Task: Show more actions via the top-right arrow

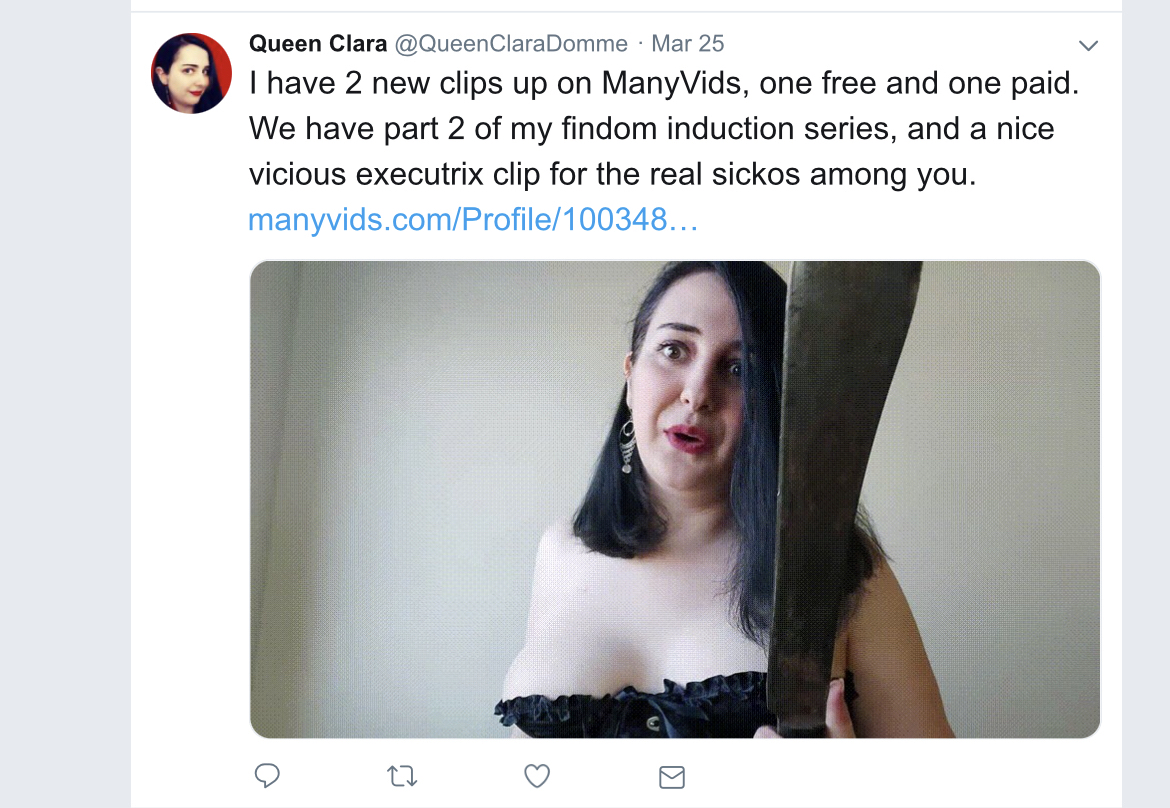Action: [x=1088, y=46]
